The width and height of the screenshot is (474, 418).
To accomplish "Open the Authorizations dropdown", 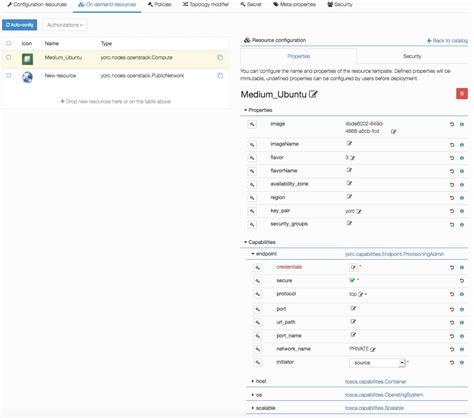I will tap(65, 25).
